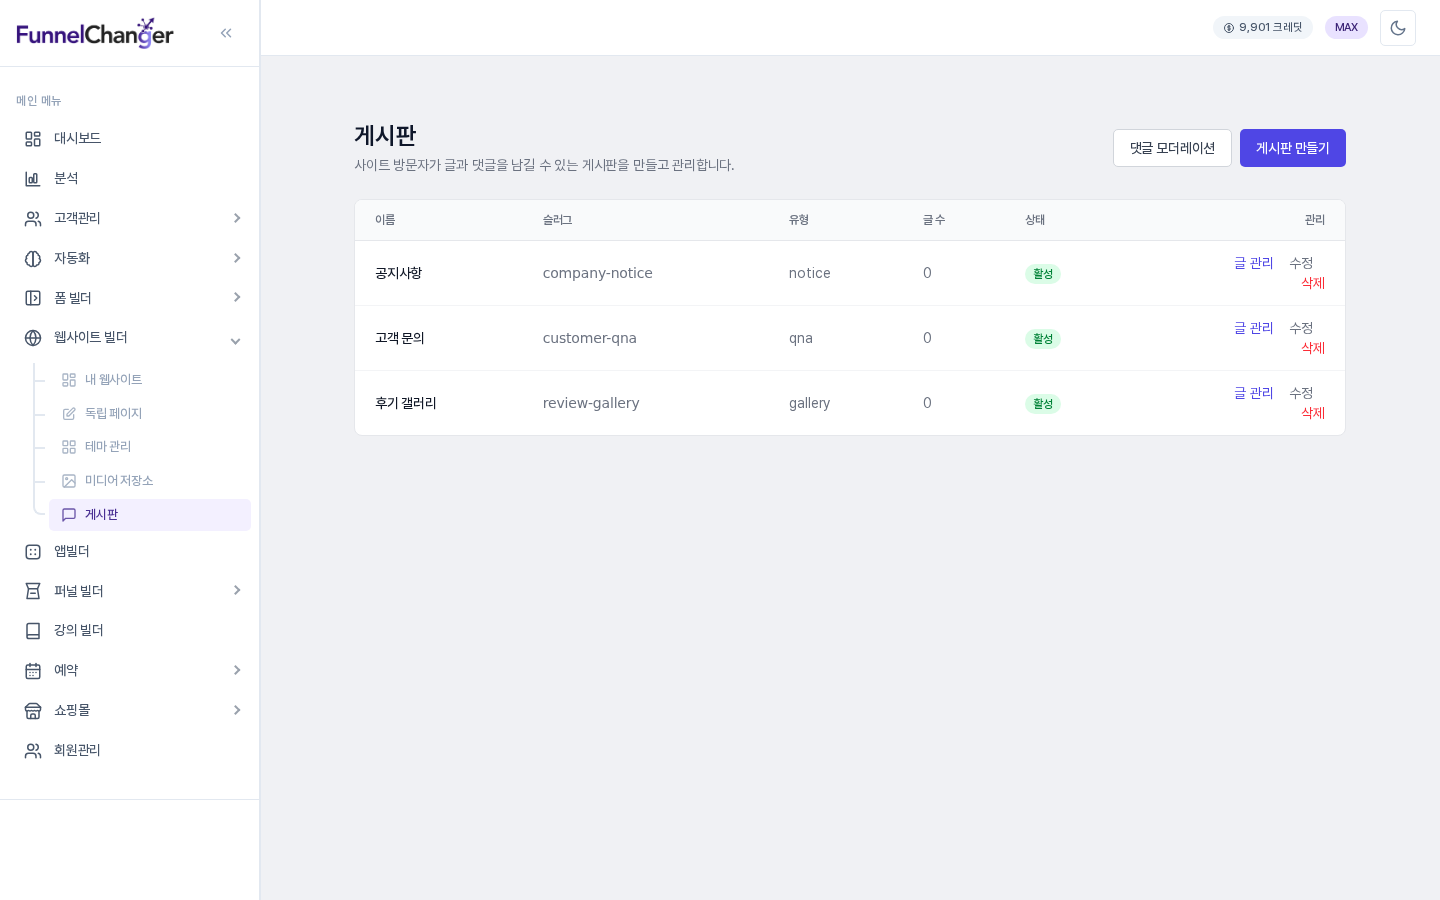Click the 예약 calendar icon

33,671
